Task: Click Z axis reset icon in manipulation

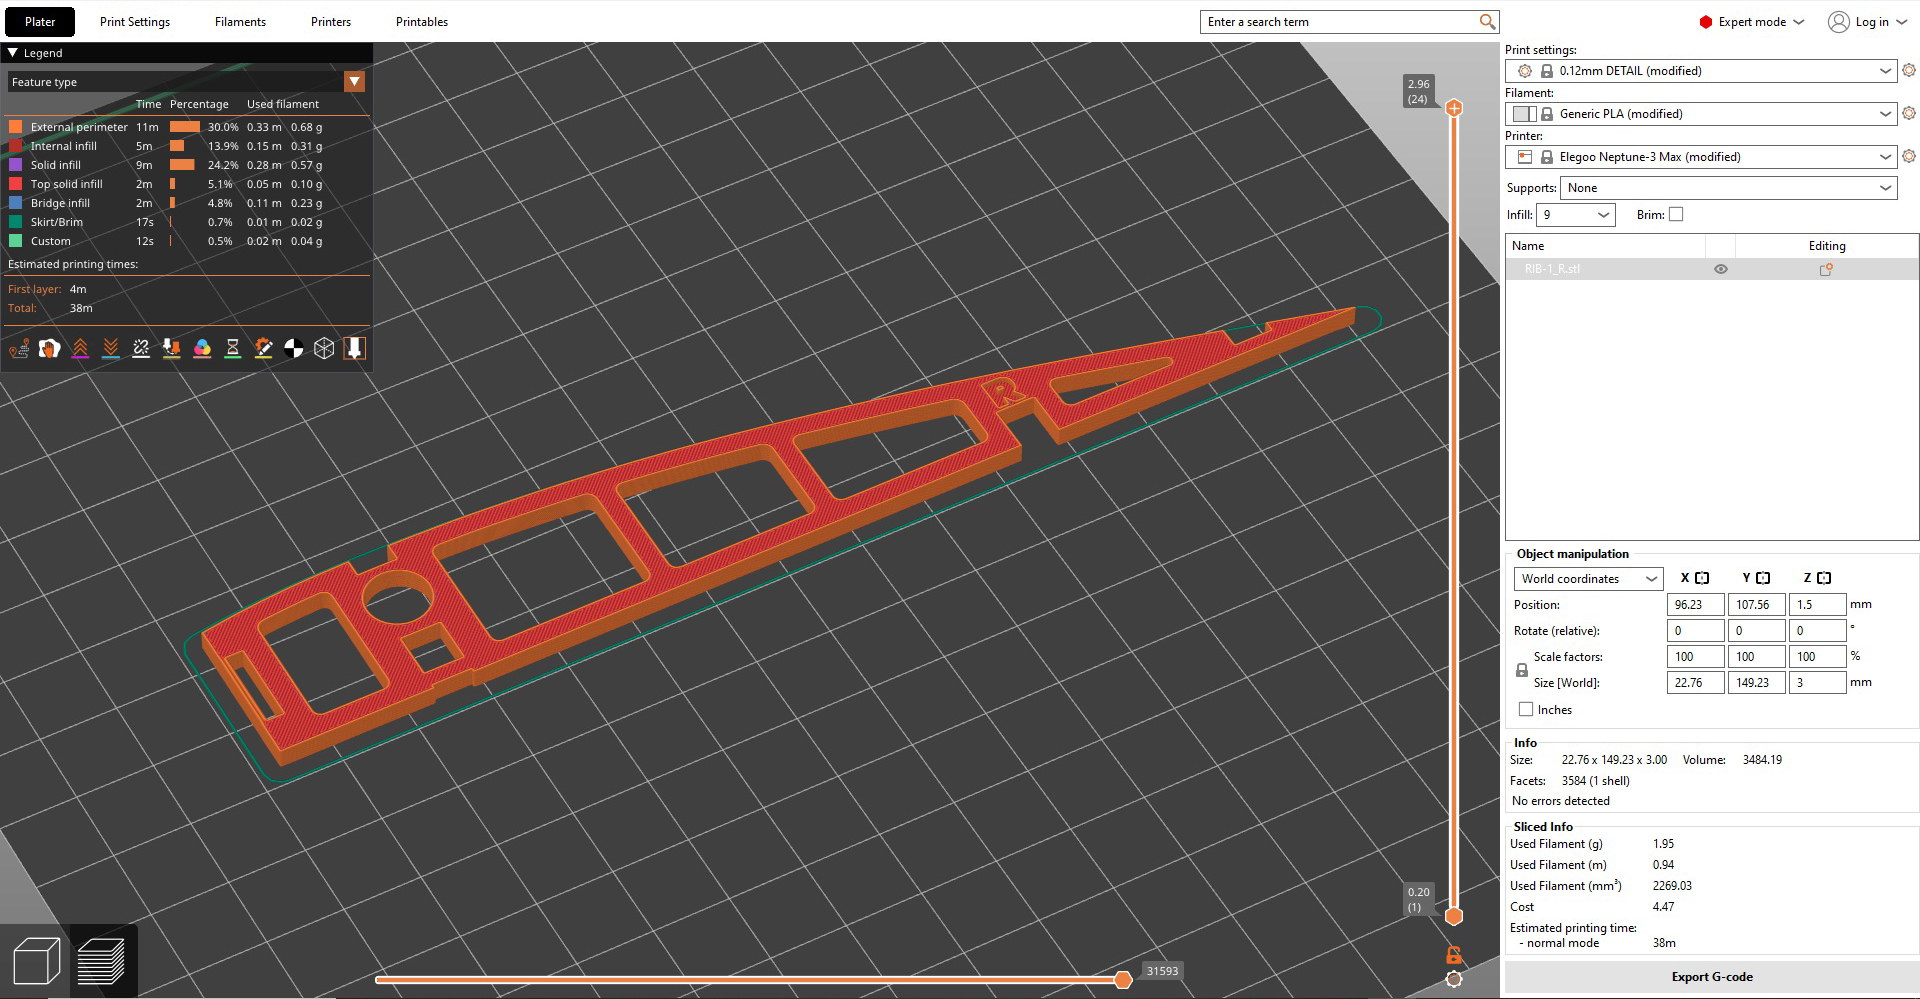Action: [x=1824, y=578]
